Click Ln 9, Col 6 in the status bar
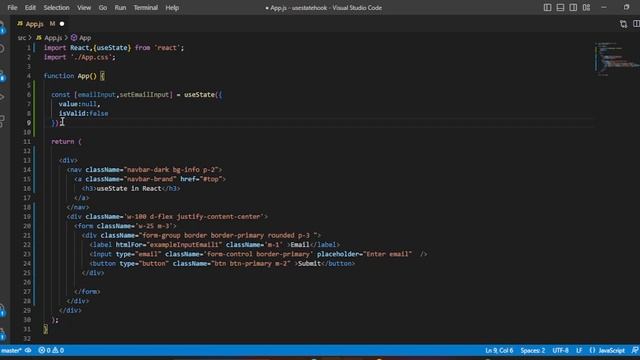 pyautogui.click(x=499, y=351)
